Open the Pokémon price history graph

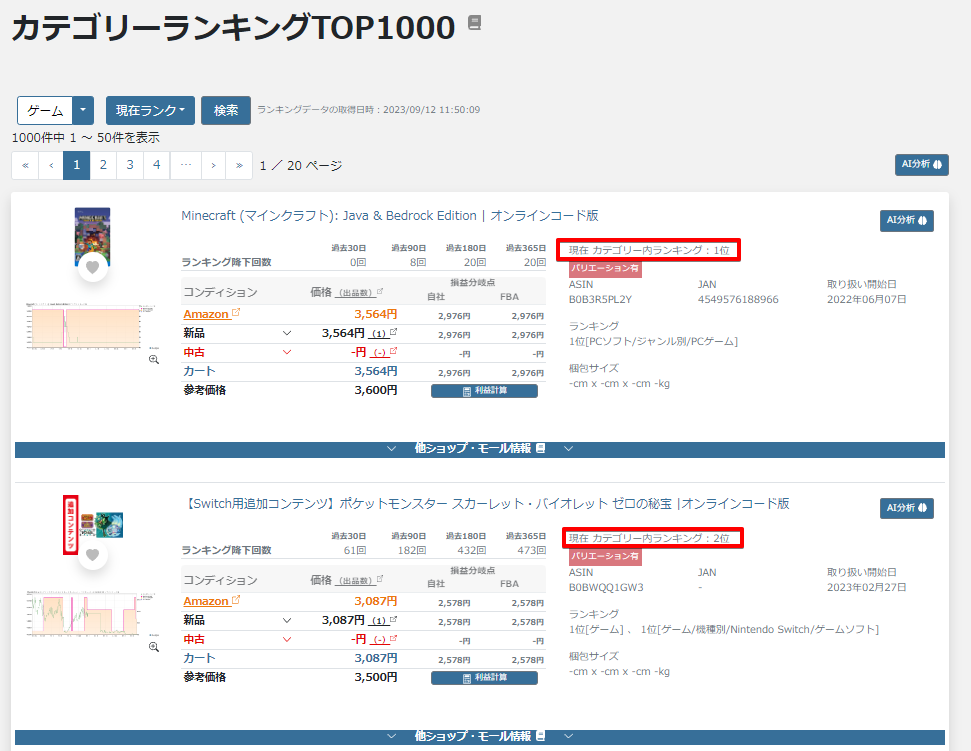[x=89, y=614]
